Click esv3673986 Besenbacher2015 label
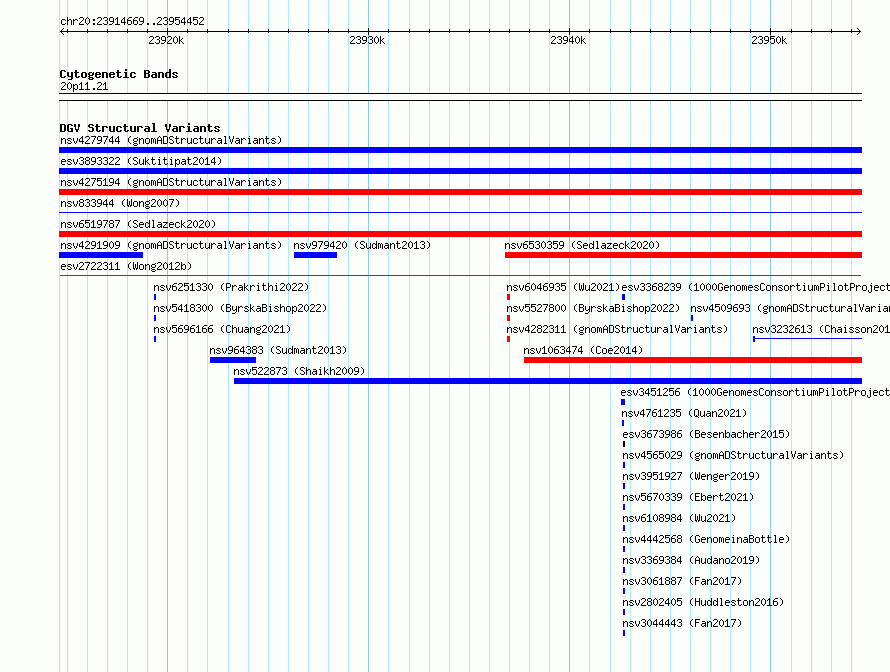 (706, 434)
